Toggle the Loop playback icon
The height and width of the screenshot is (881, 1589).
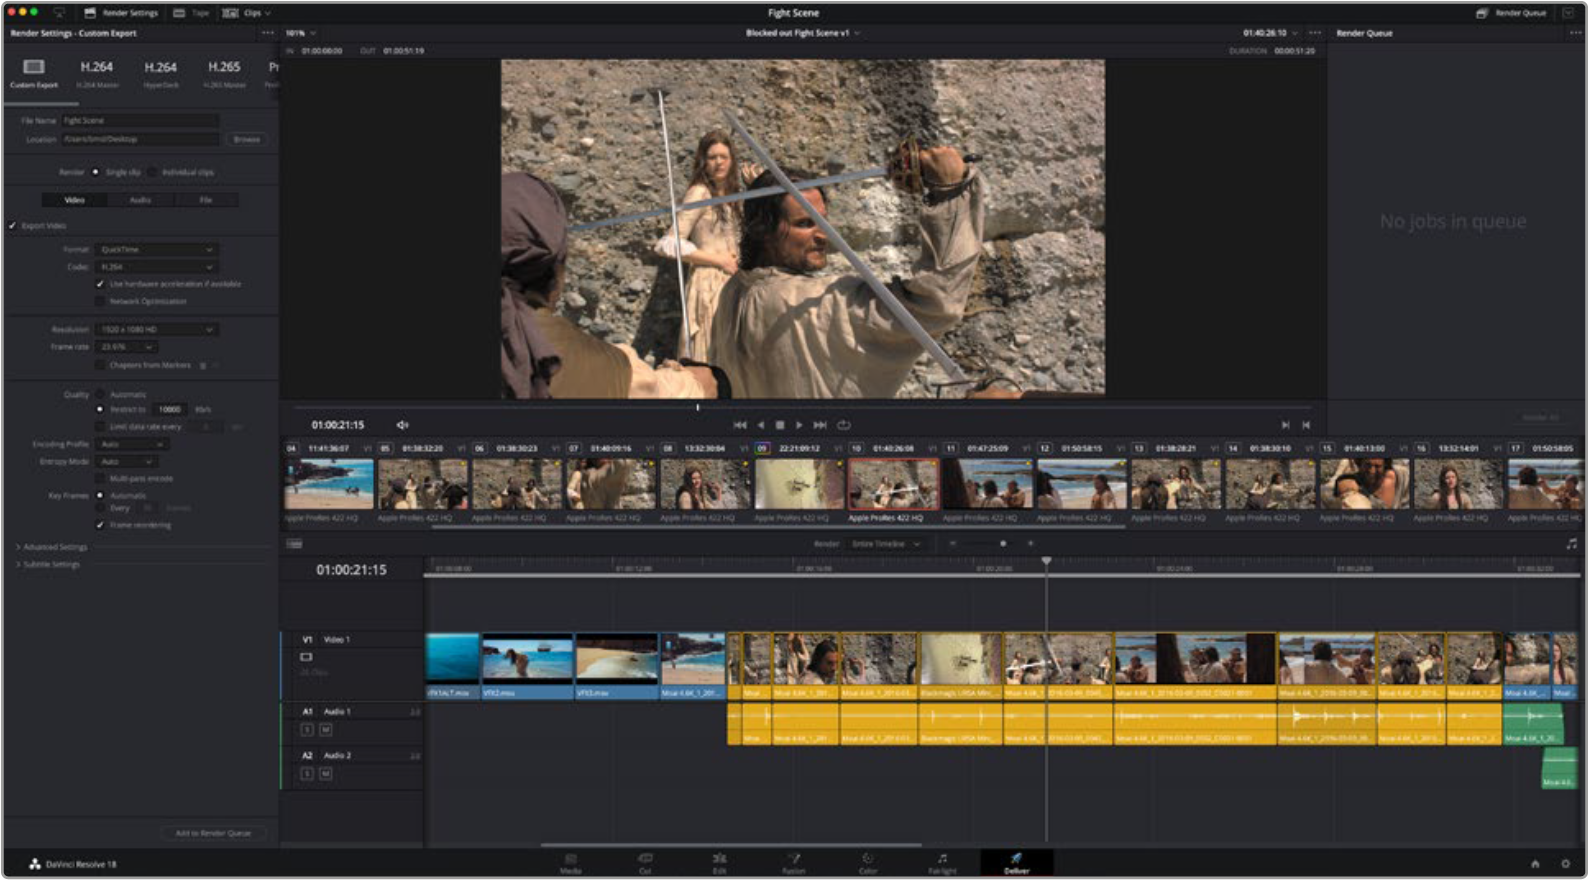click(844, 425)
